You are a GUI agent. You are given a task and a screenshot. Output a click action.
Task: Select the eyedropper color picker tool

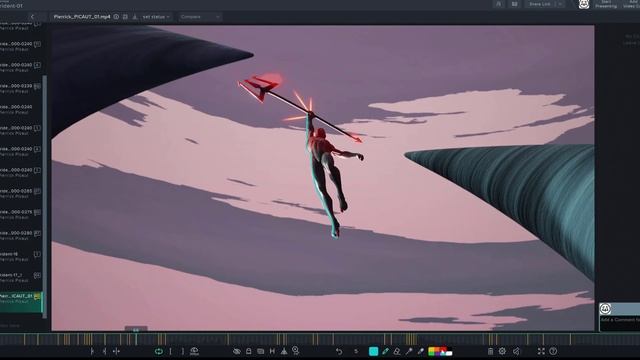click(420, 351)
